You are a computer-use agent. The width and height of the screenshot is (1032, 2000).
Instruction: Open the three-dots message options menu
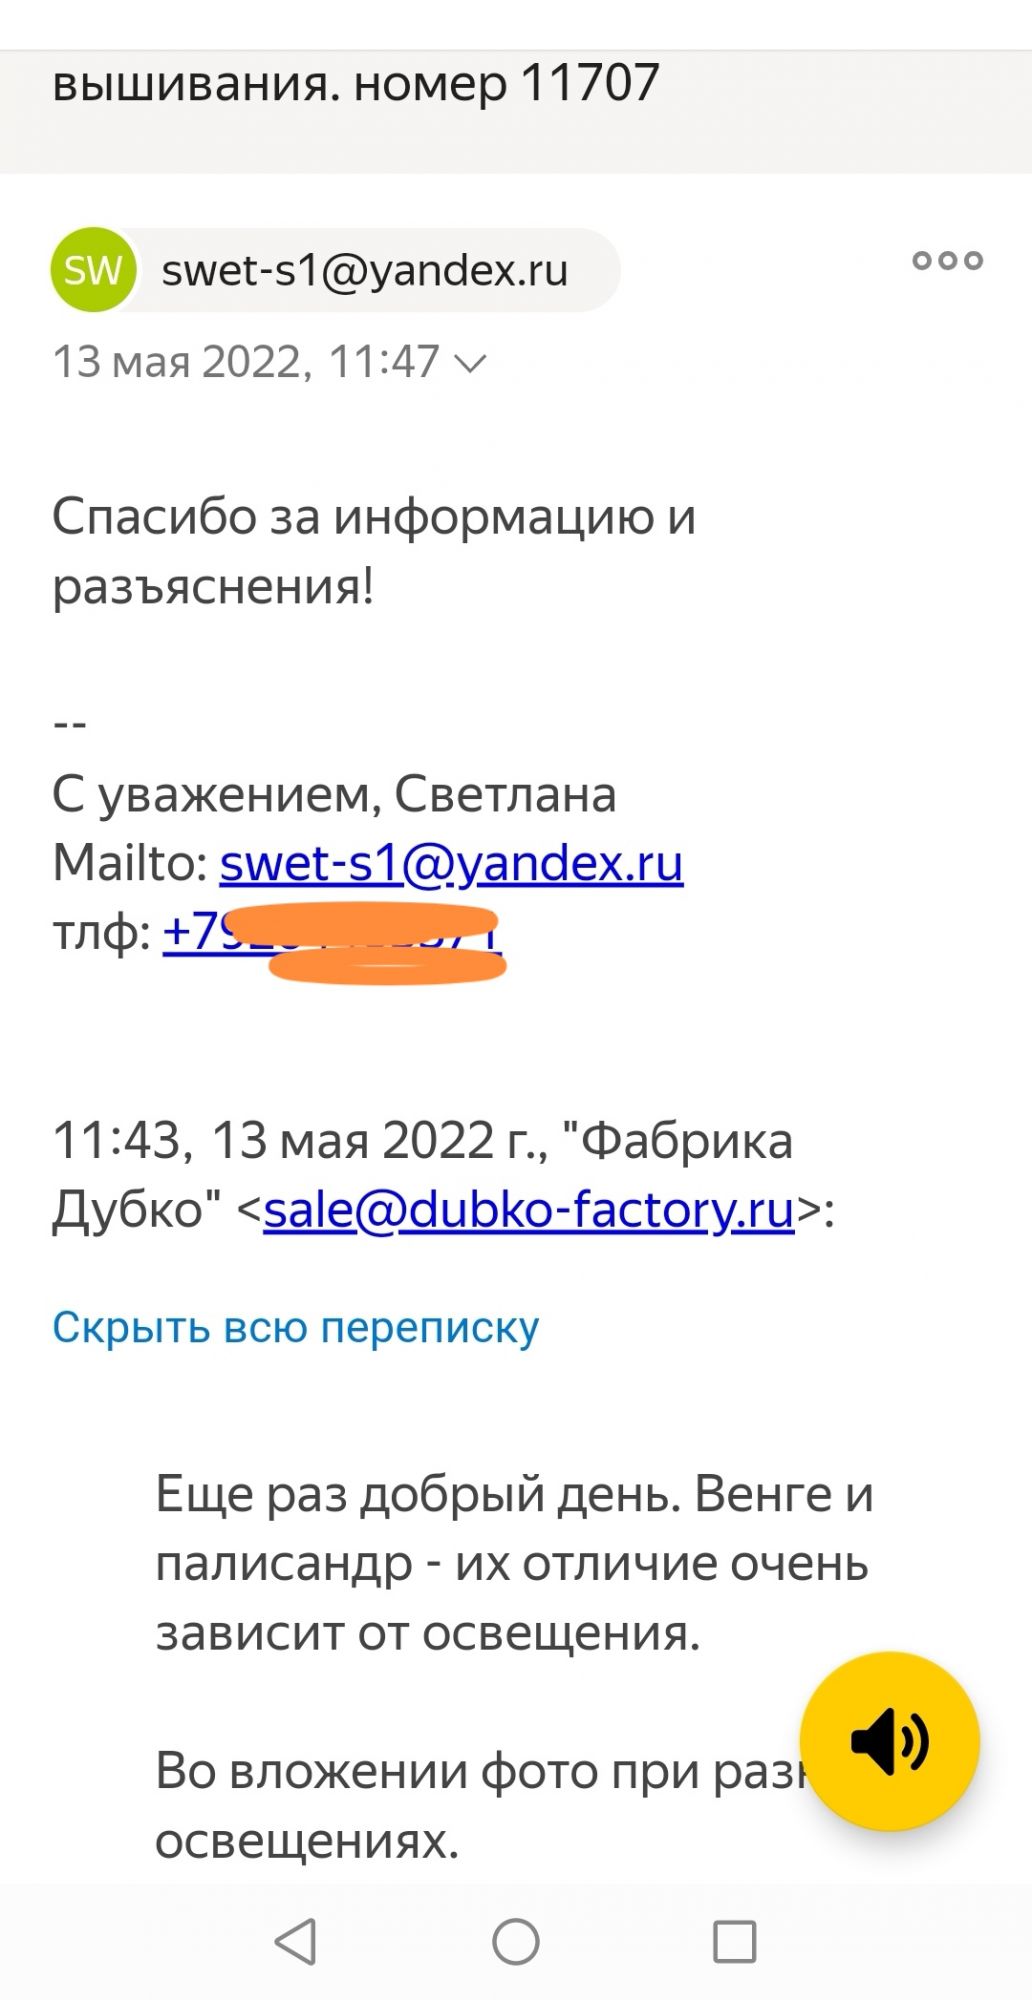click(947, 261)
